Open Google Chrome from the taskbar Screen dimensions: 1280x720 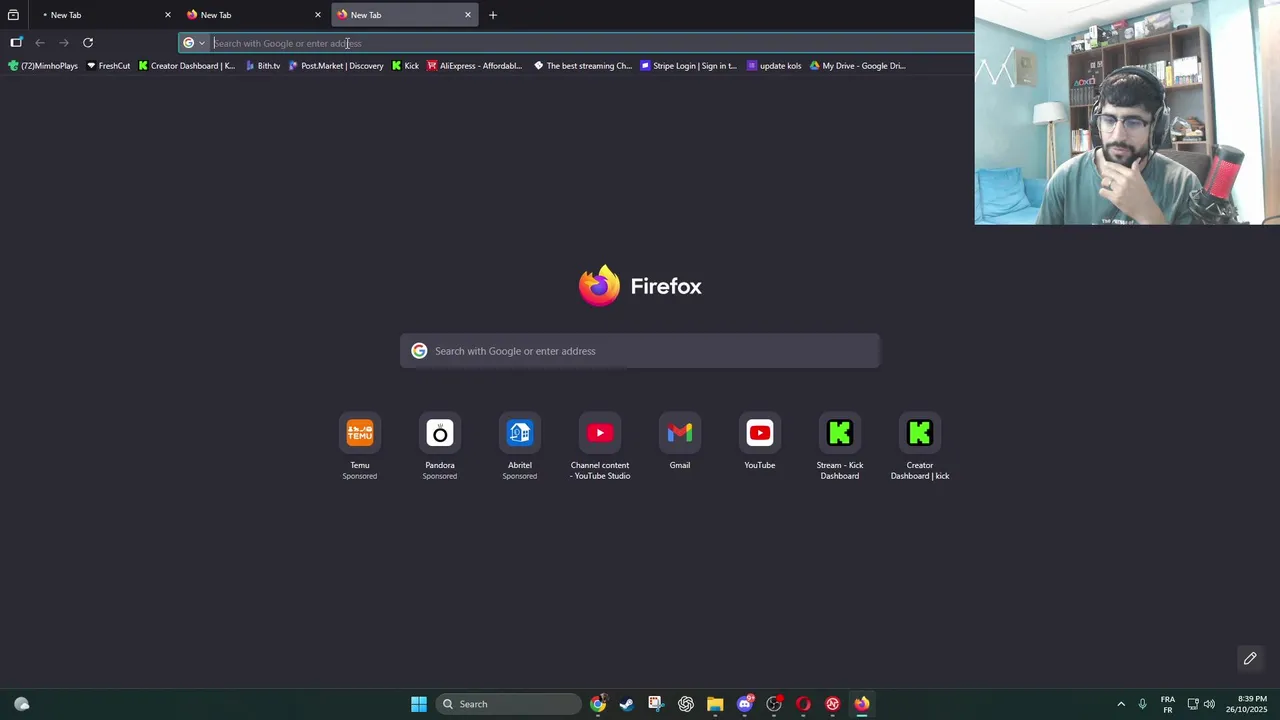pyautogui.click(x=597, y=704)
